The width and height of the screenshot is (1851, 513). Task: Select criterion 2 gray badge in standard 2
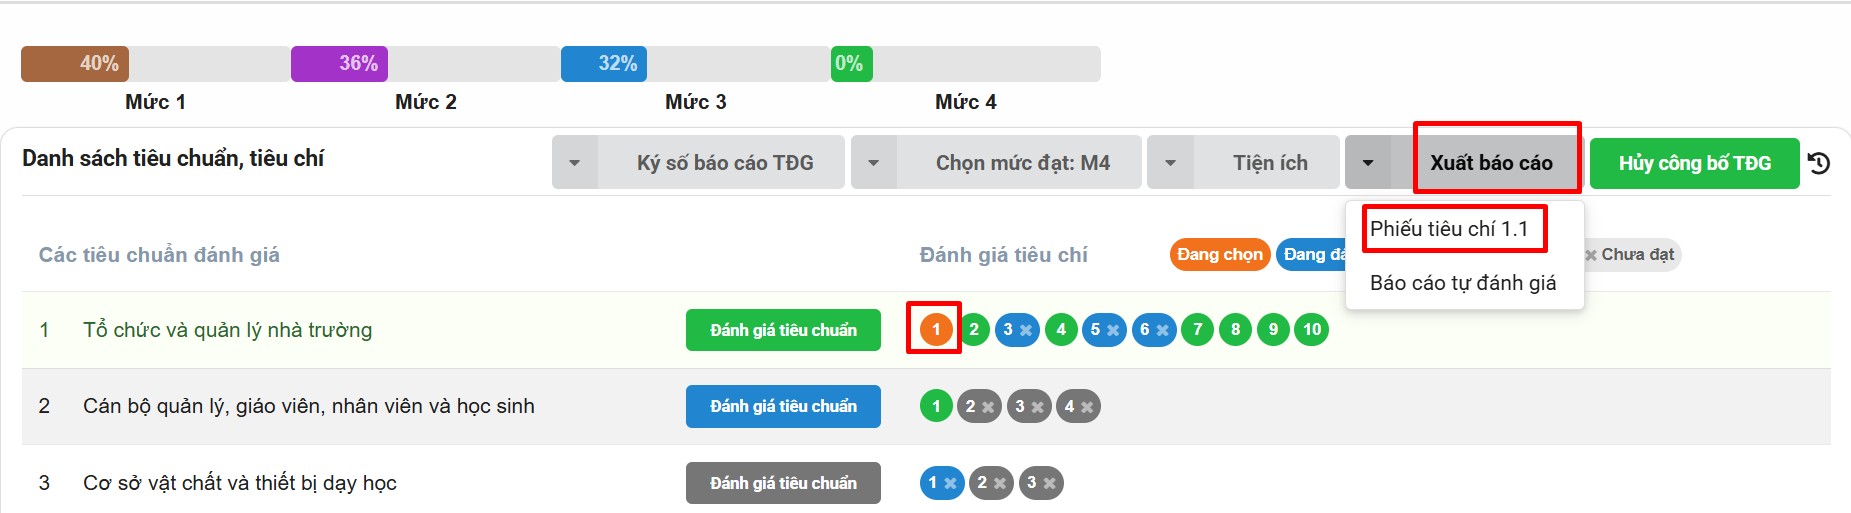tap(979, 406)
